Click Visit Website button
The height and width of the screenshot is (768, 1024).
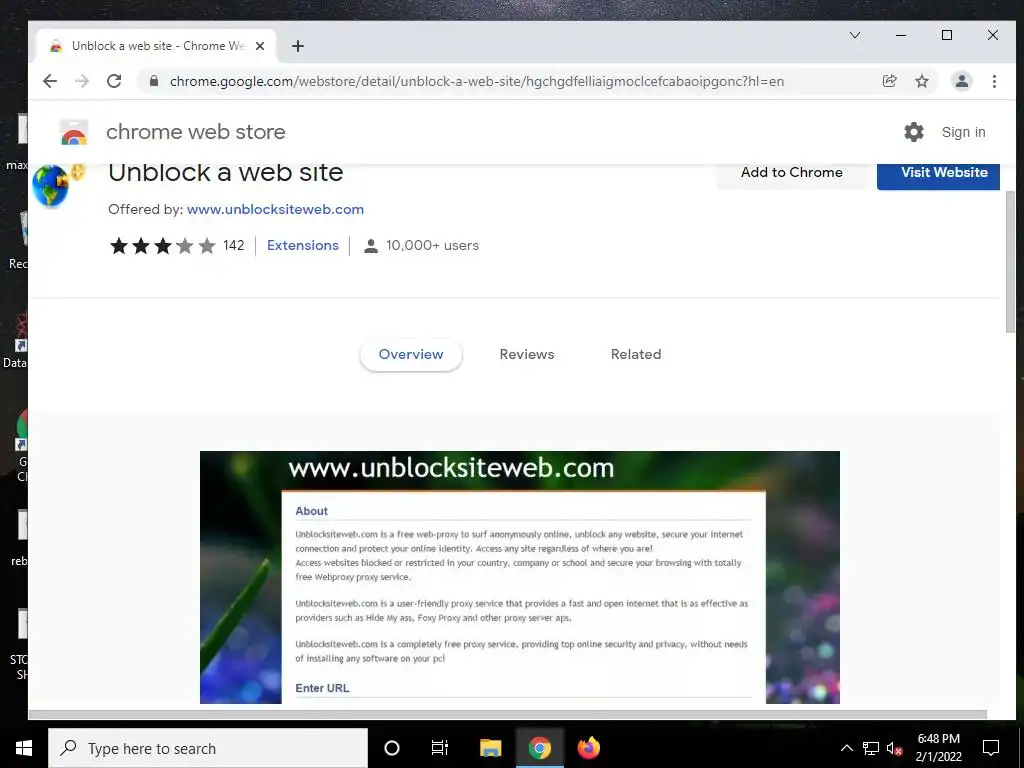tap(938, 174)
